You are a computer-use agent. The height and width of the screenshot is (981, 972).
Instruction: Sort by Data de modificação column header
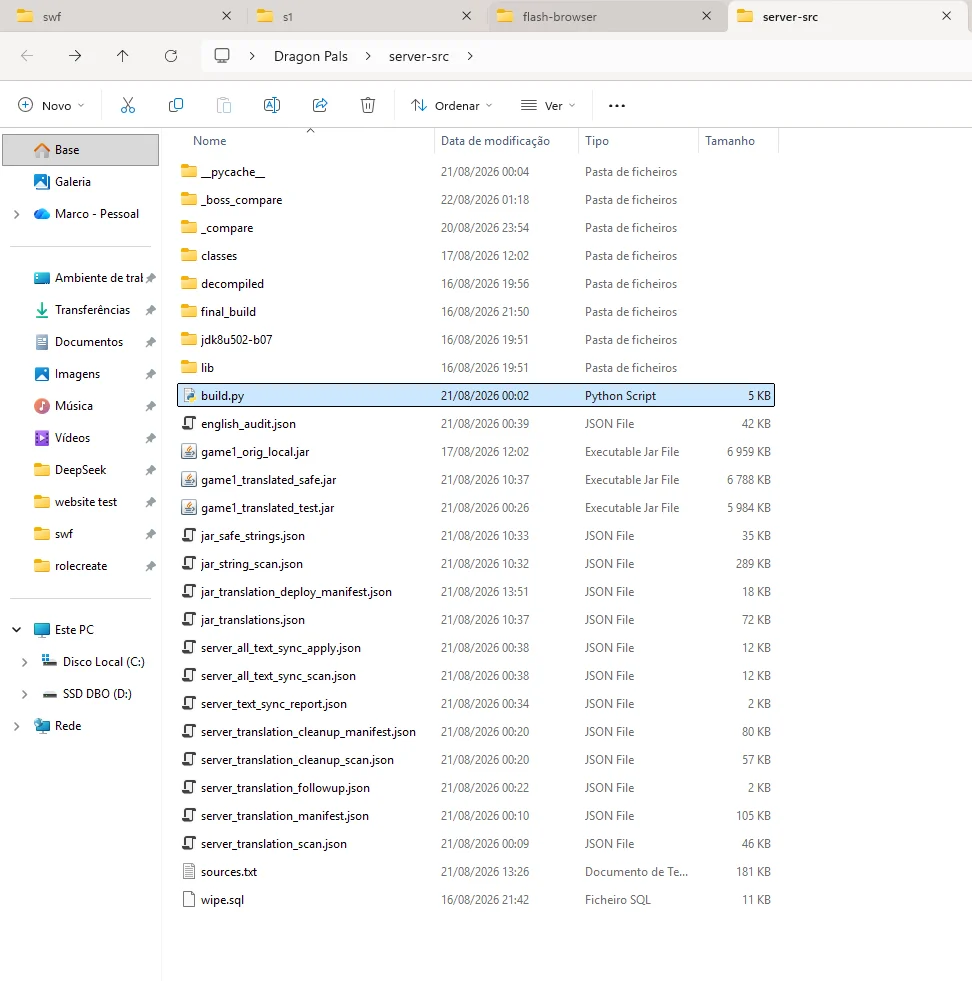(x=495, y=141)
